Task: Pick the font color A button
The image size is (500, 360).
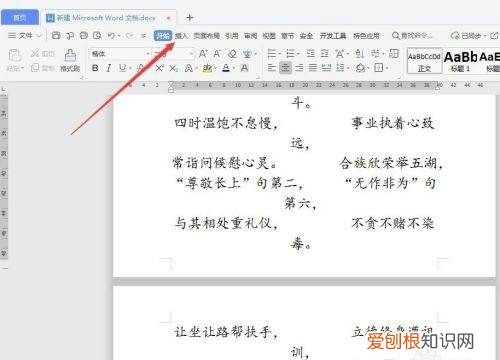Action: [226, 68]
